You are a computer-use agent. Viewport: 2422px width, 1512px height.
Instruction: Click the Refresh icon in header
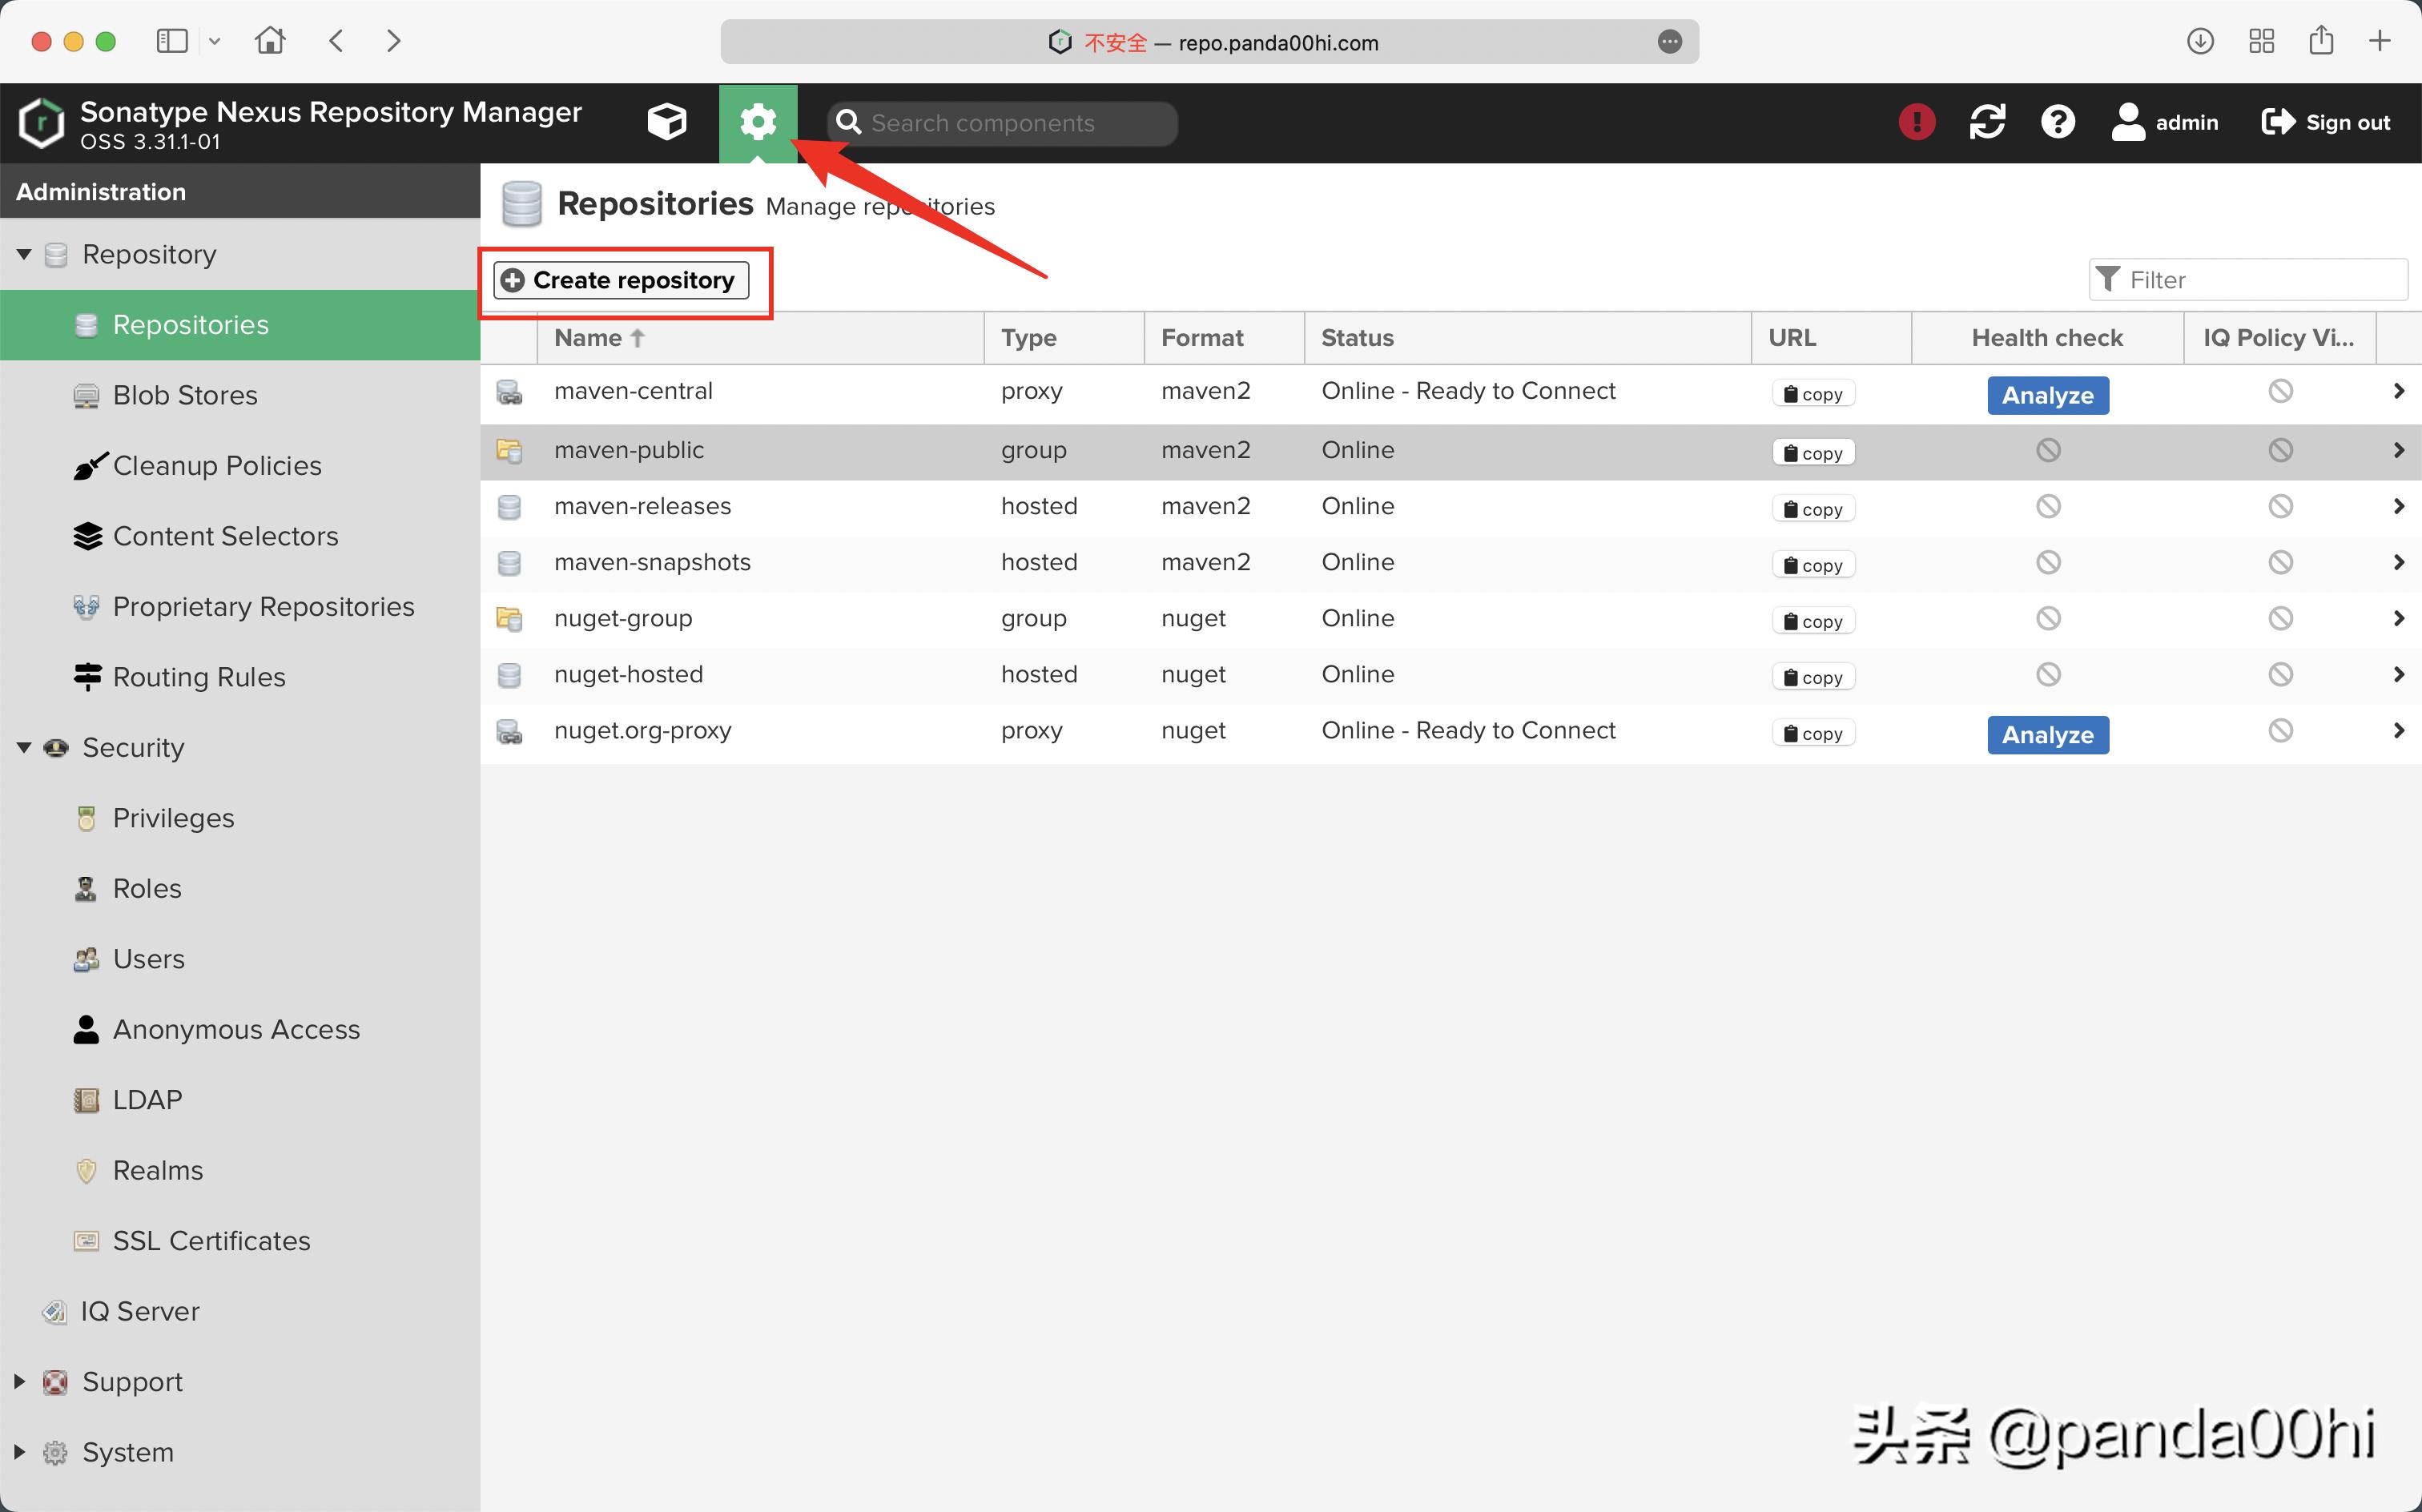coord(1986,122)
